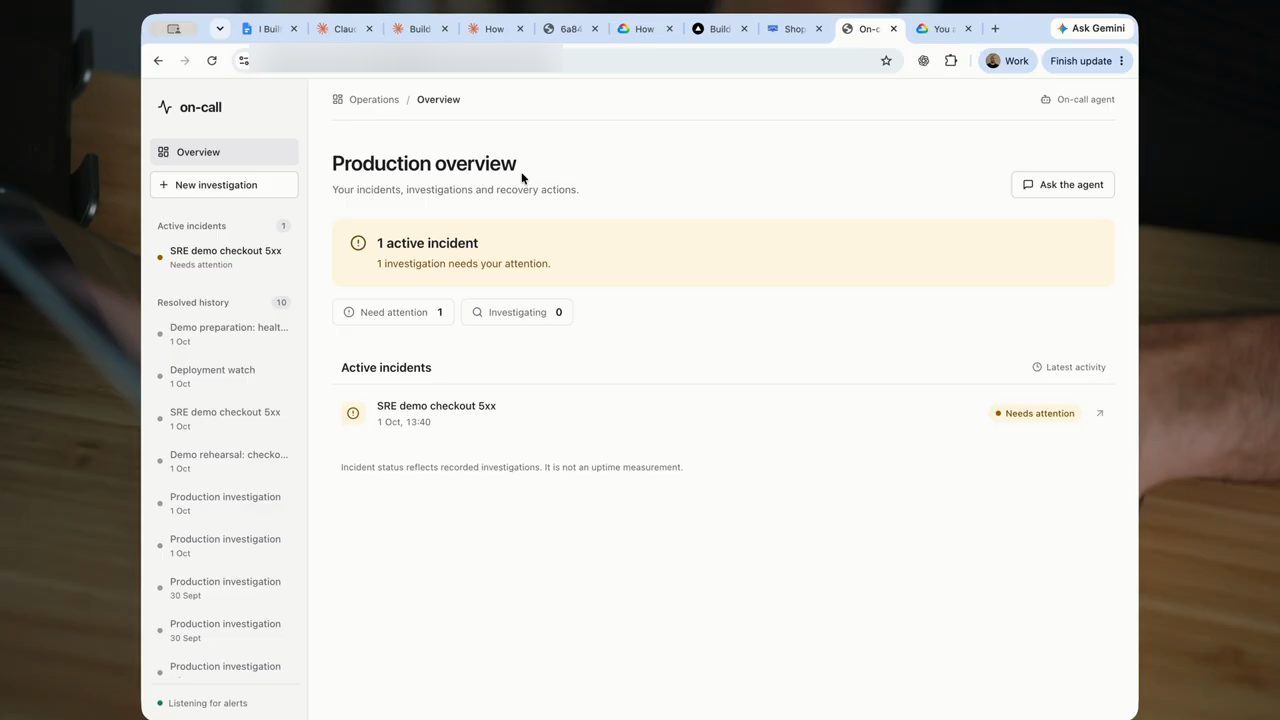
Task: Close the active On-c tab
Action: point(894,29)
